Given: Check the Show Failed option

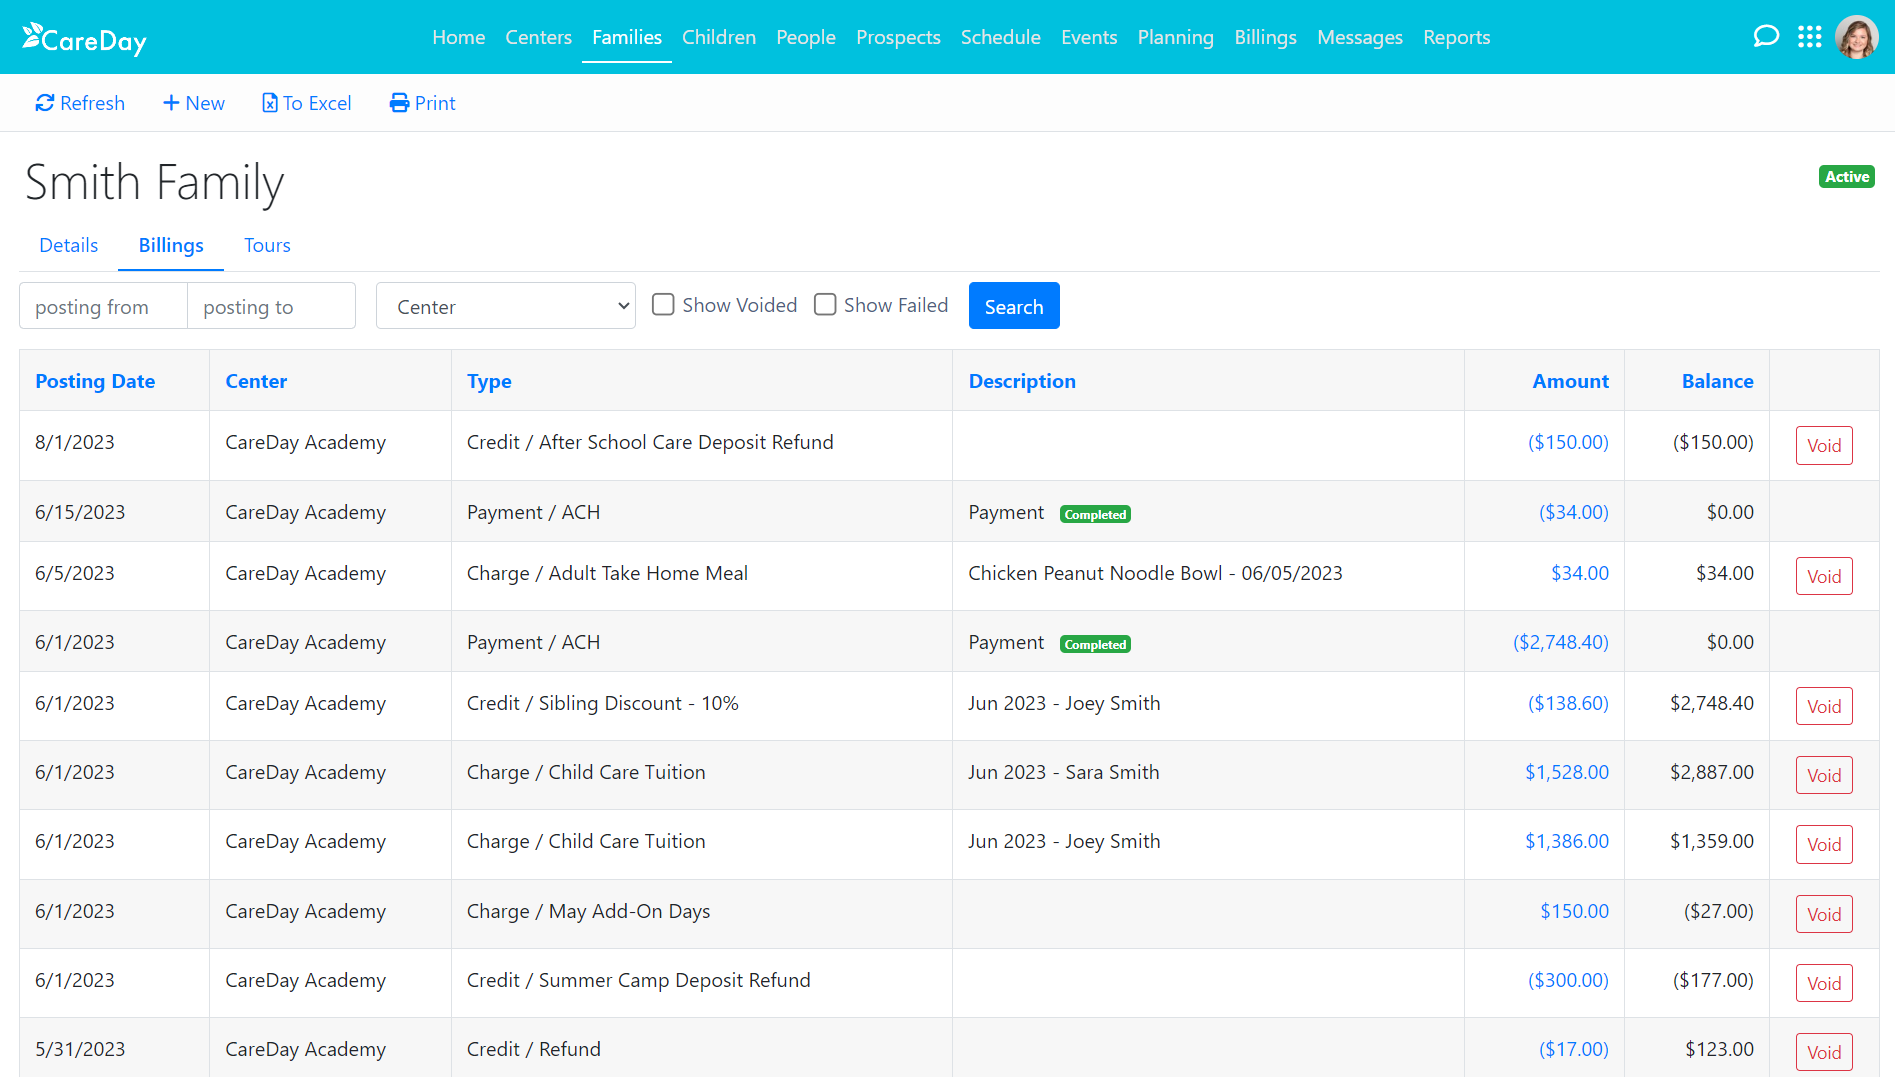Looking at the screenshot, I should tap(825, 304).
